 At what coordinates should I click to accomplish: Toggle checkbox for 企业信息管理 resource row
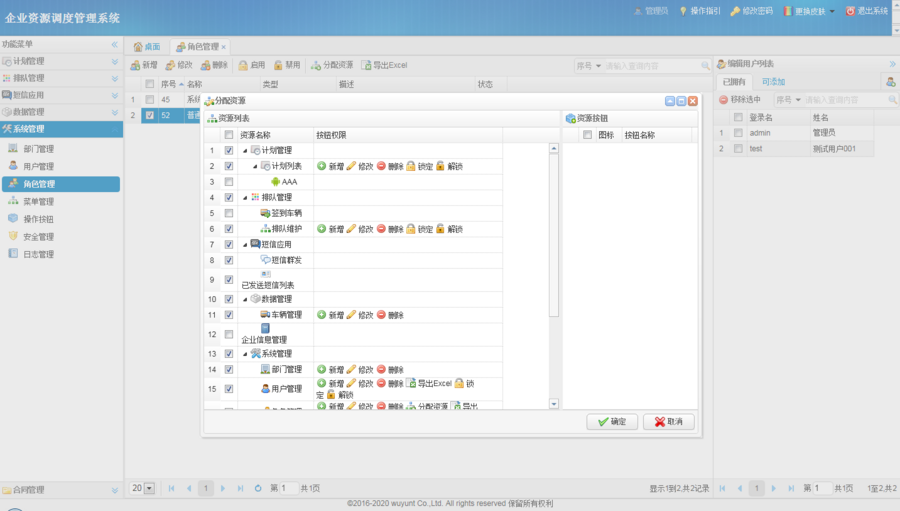point(228,334)
